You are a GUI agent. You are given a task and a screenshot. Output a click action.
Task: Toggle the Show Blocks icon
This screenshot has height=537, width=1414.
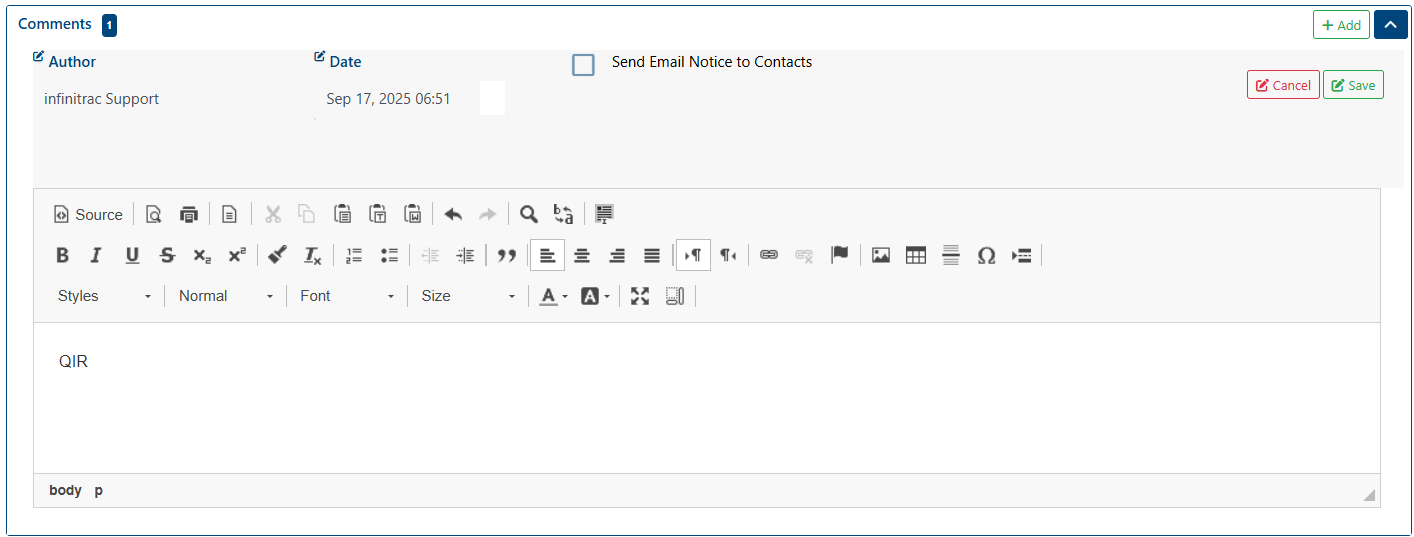tap(675, 296)
